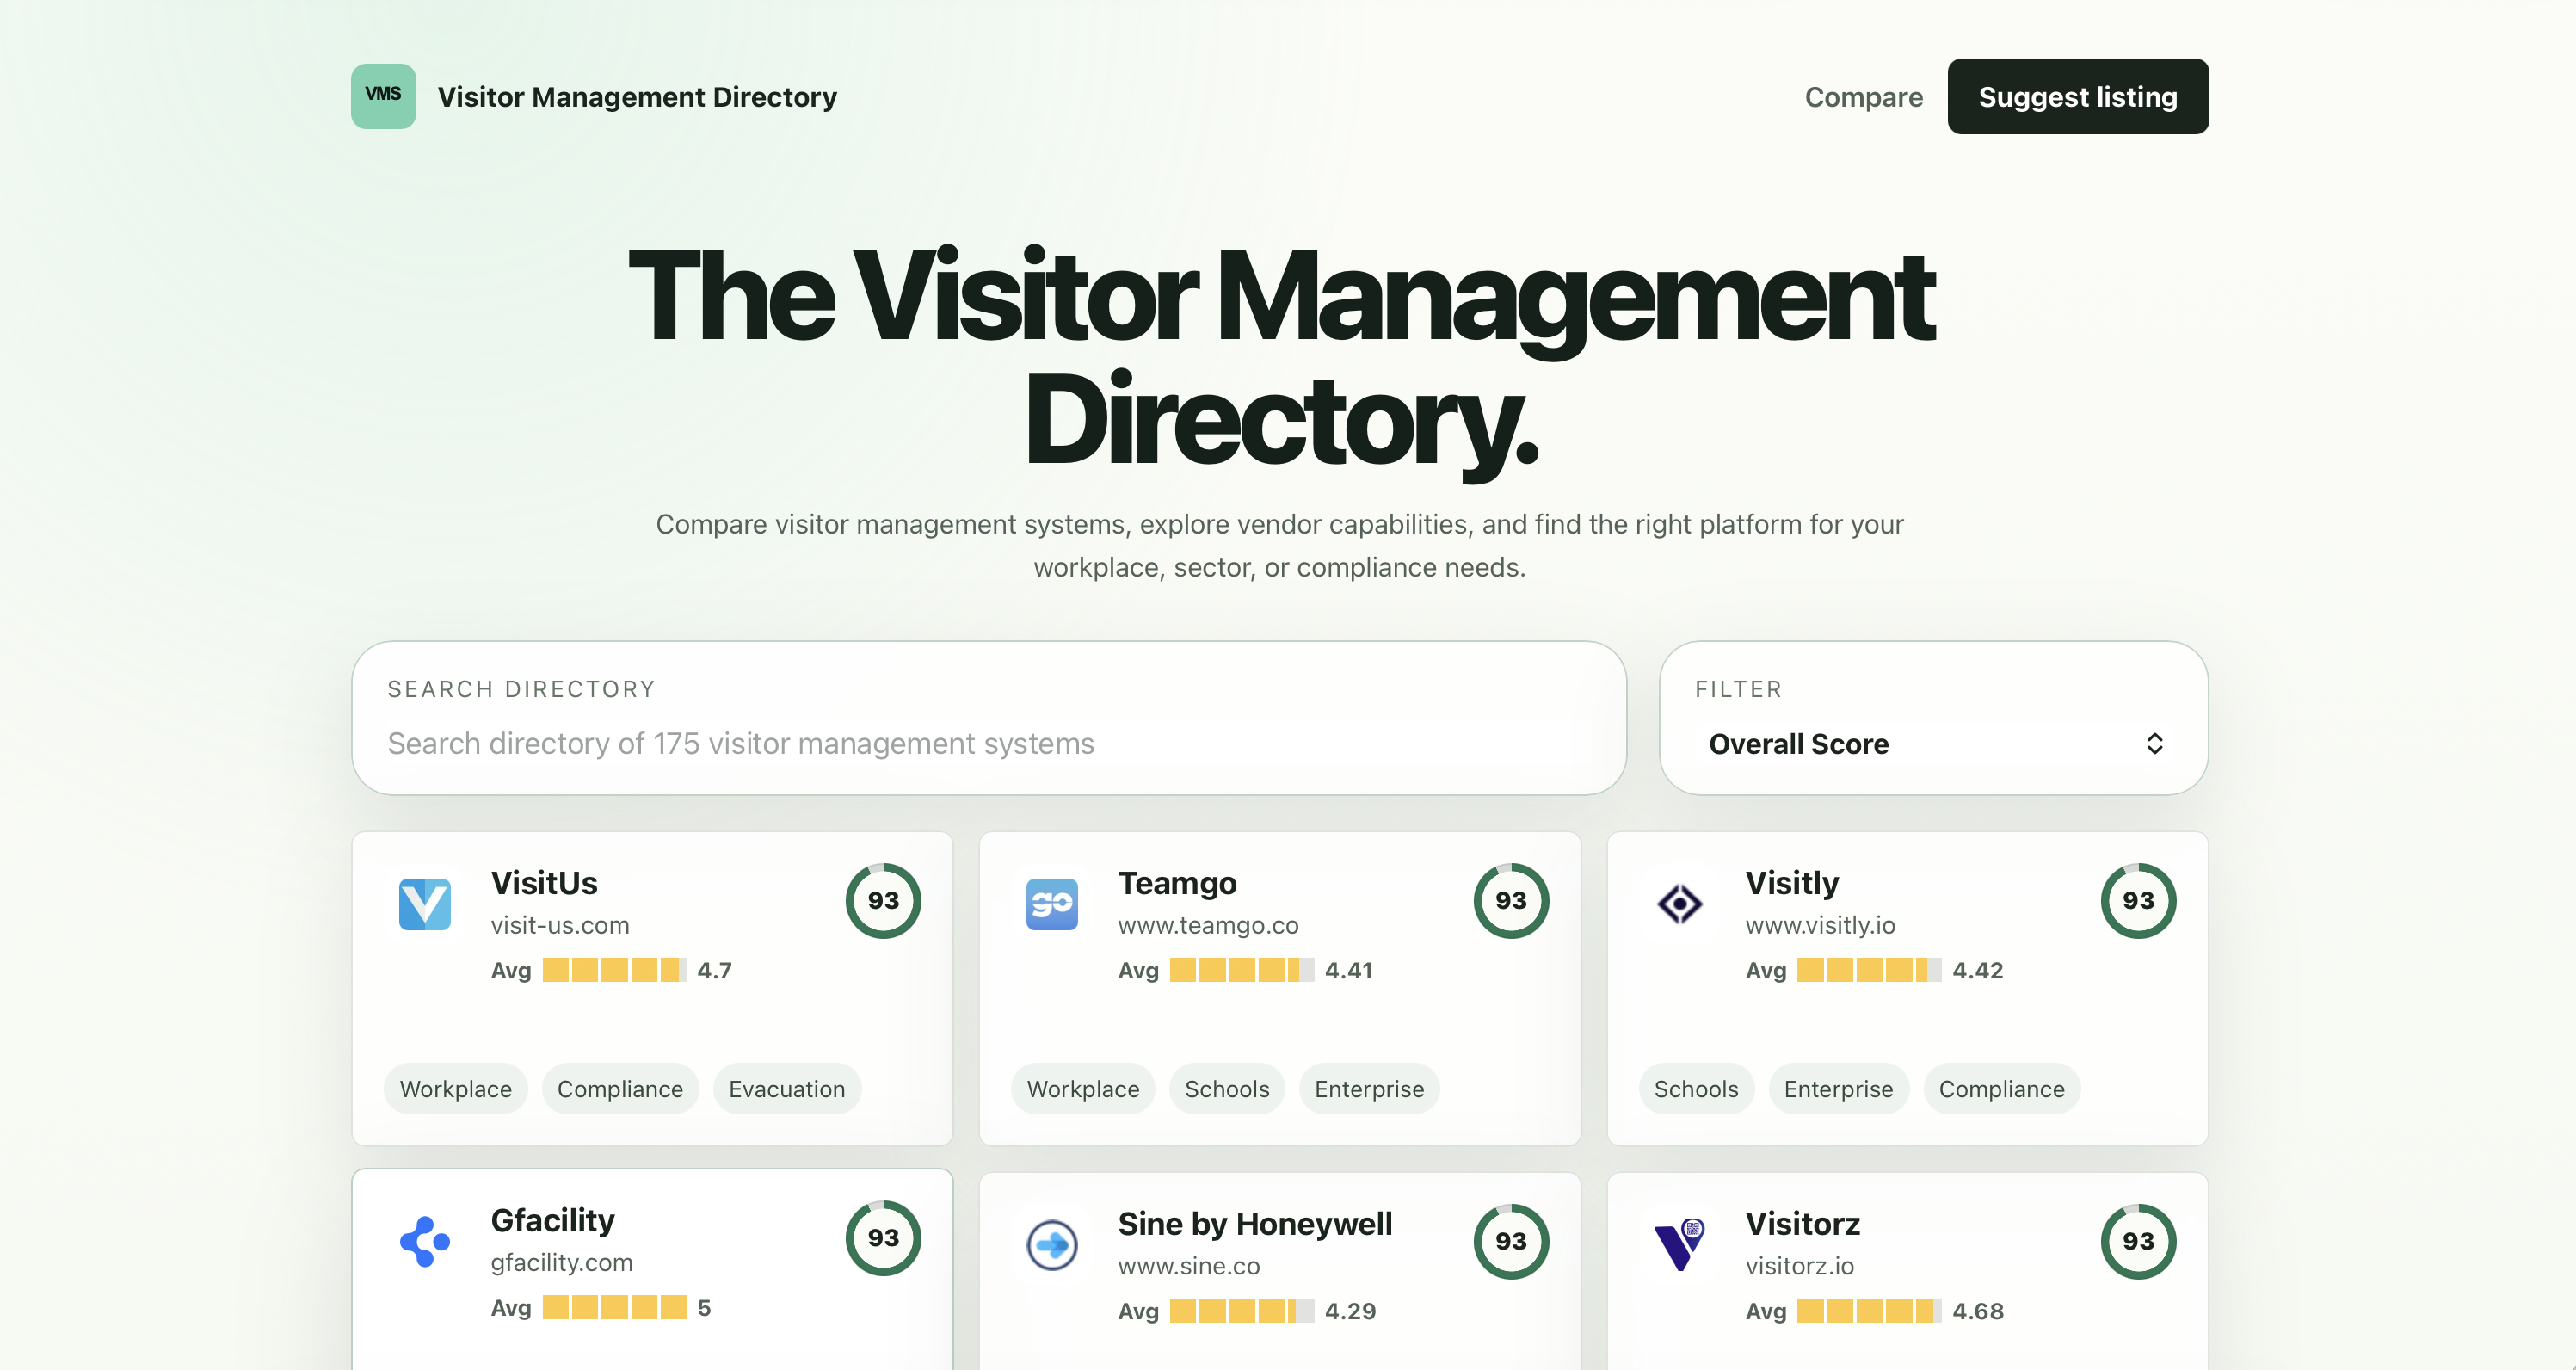The width and height of the screenshot is (2576, 1370).
Task: Click Sine by Honeywell 4.29 rating bar
Action: [x=1241, y=1311]
